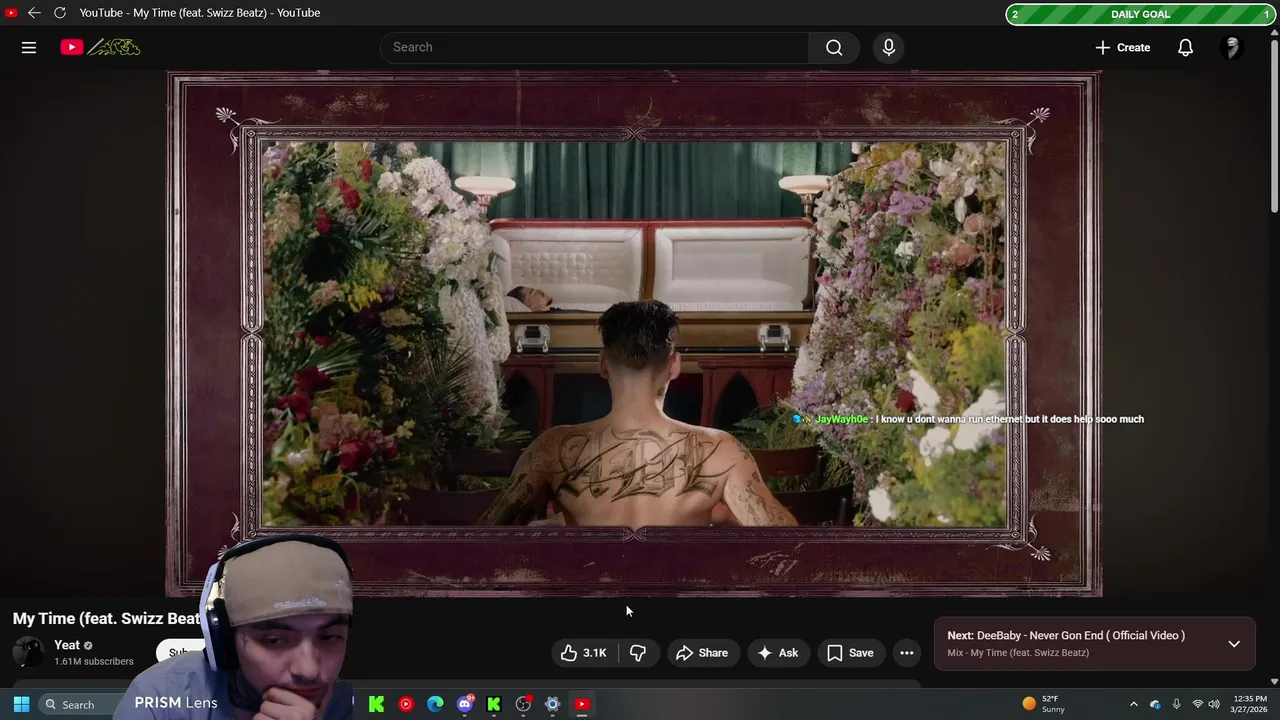The image size is (1280, 720).
Task: Open the Ask AI feature
Action: pos(778,653)
